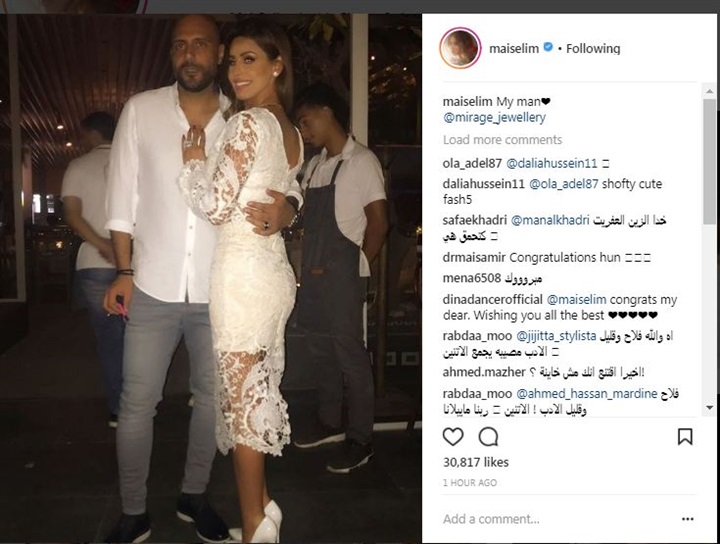Image resolution: width=720 pixels, height=544 pixels.
Task: Like the post with the heart icon
Action: (x=453, y=437)
